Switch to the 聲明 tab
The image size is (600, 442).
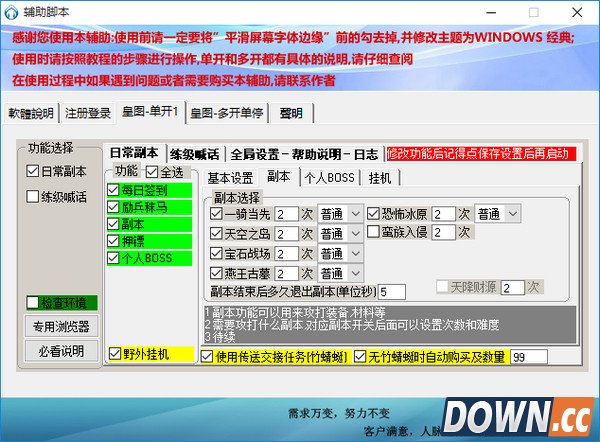click(291, 113)
